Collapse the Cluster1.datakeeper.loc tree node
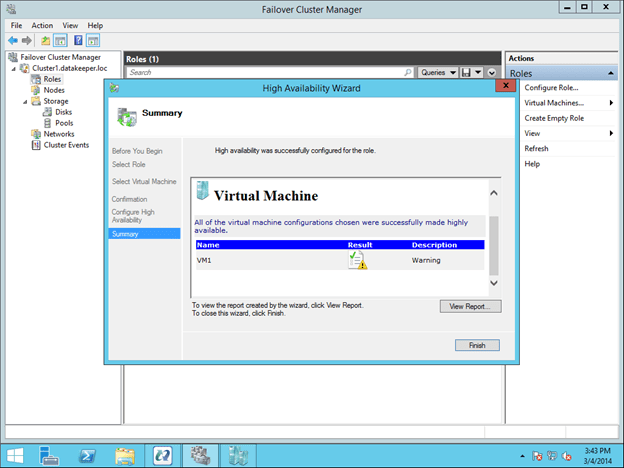 coord(14,68)
